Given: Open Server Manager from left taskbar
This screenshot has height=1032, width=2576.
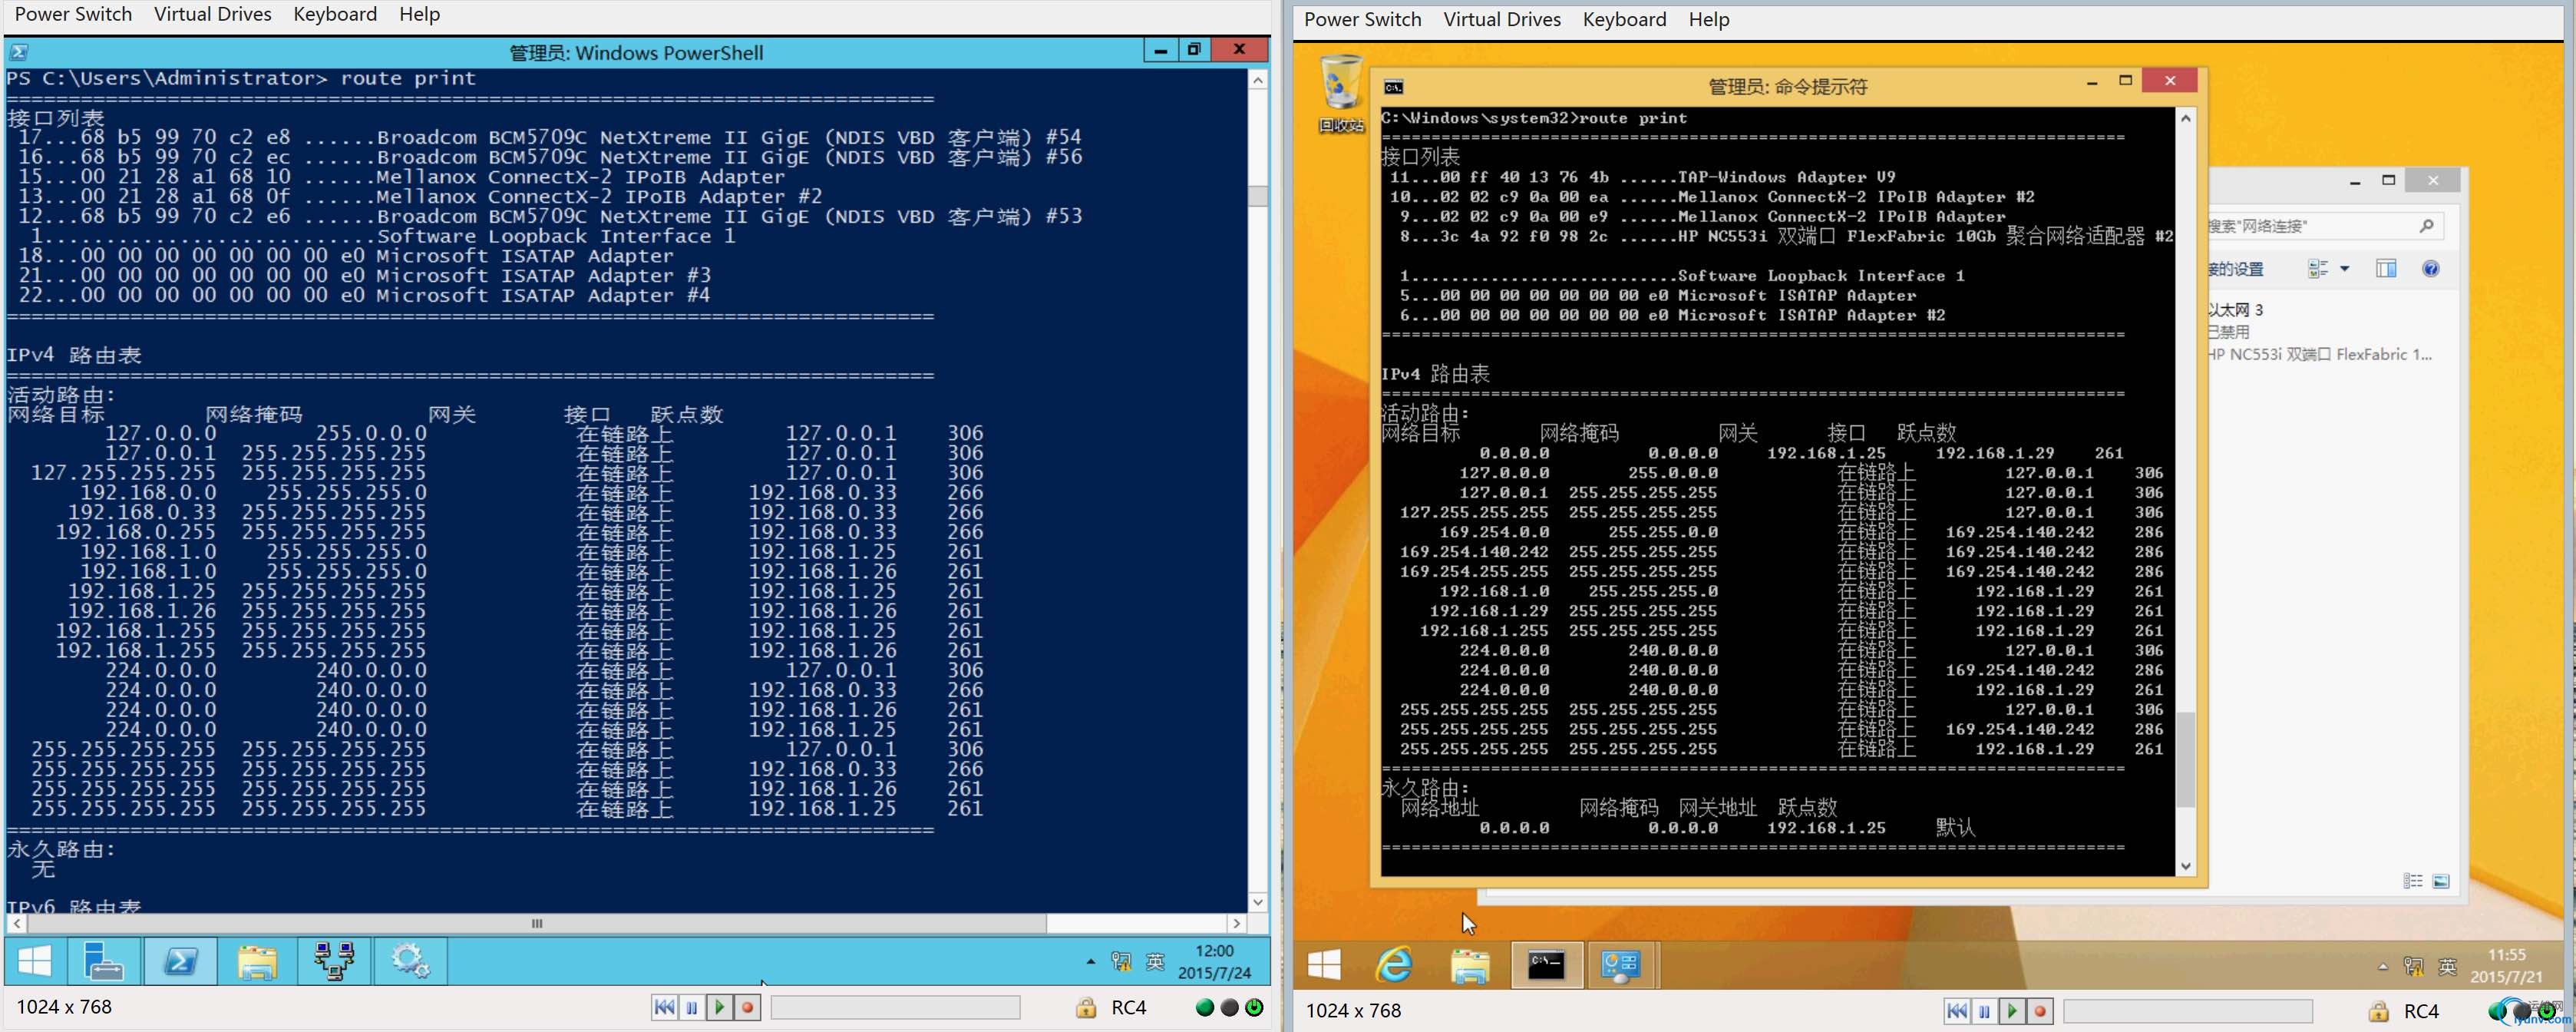Looking at the screenshot, I should [x=103, y=962].
